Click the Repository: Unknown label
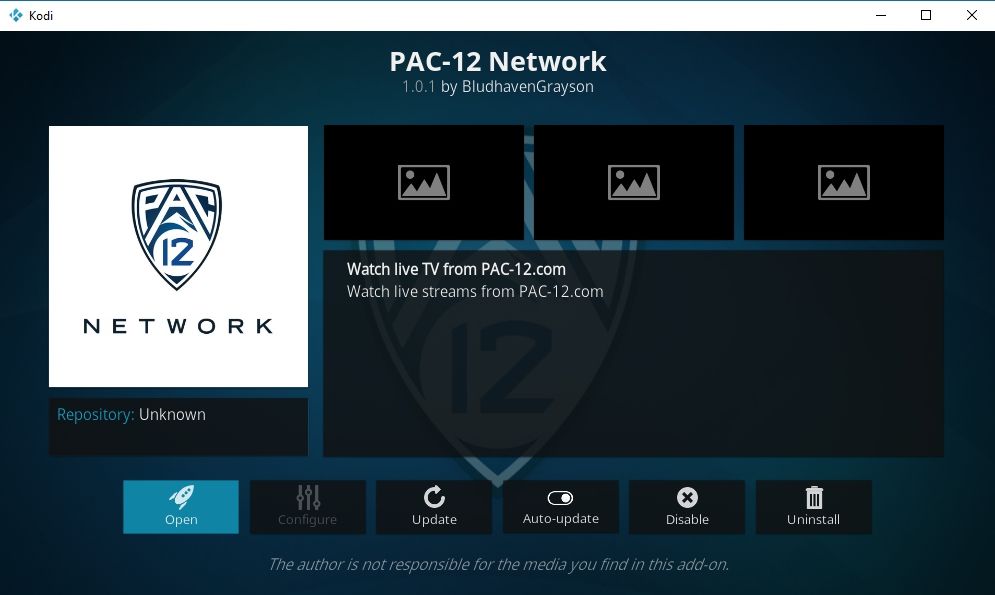Screen dimensions: 995x595 131,414
